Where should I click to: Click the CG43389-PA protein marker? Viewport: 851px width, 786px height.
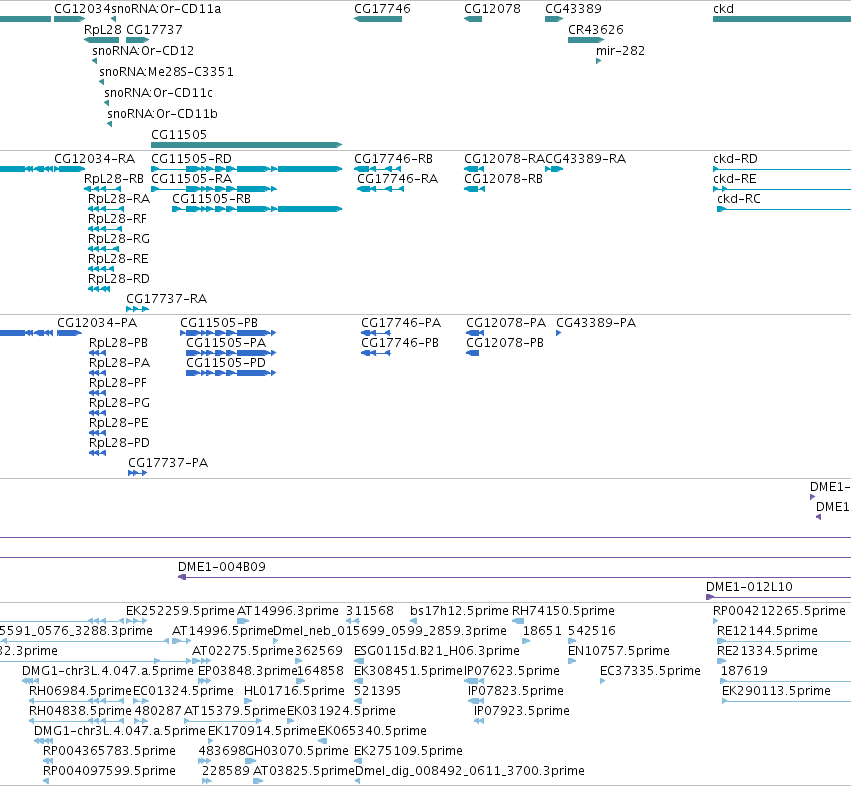558,333
